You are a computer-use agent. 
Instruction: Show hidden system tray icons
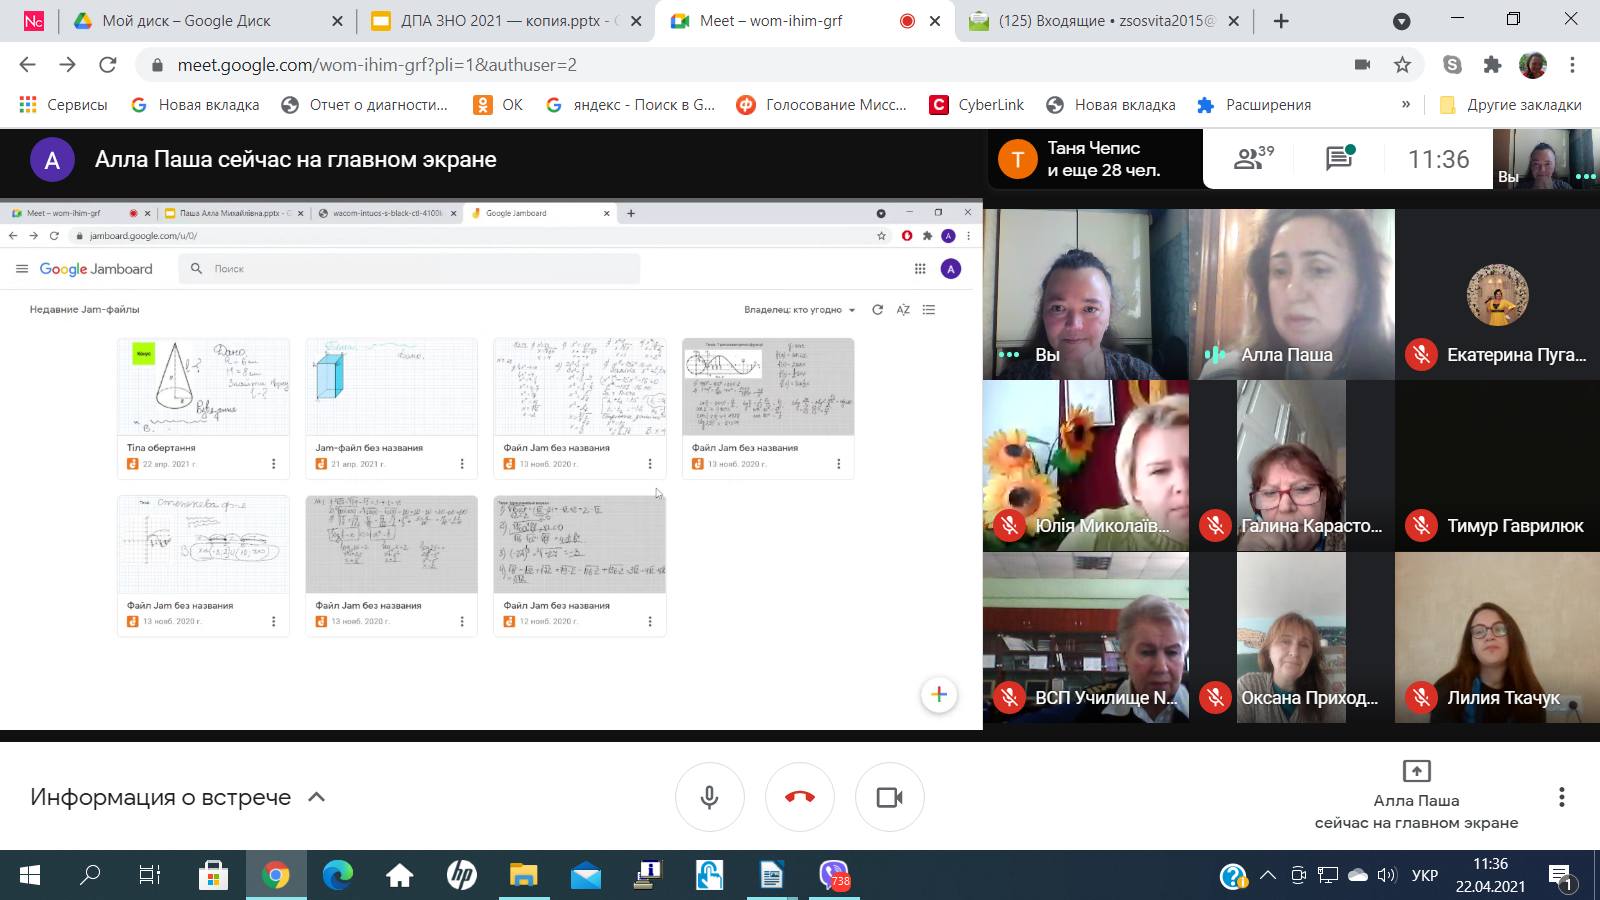coord(1268,876)
